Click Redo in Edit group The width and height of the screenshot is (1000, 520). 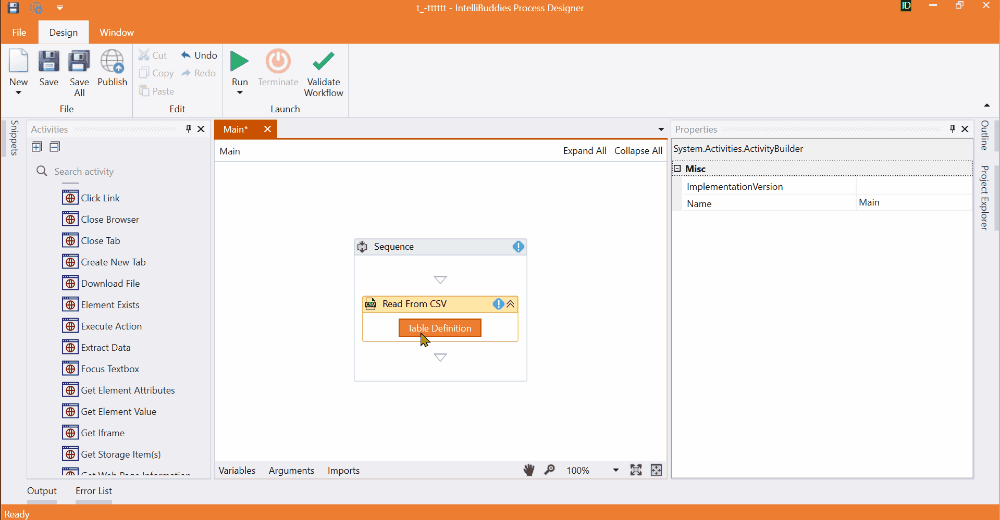[x=198, y=73]
